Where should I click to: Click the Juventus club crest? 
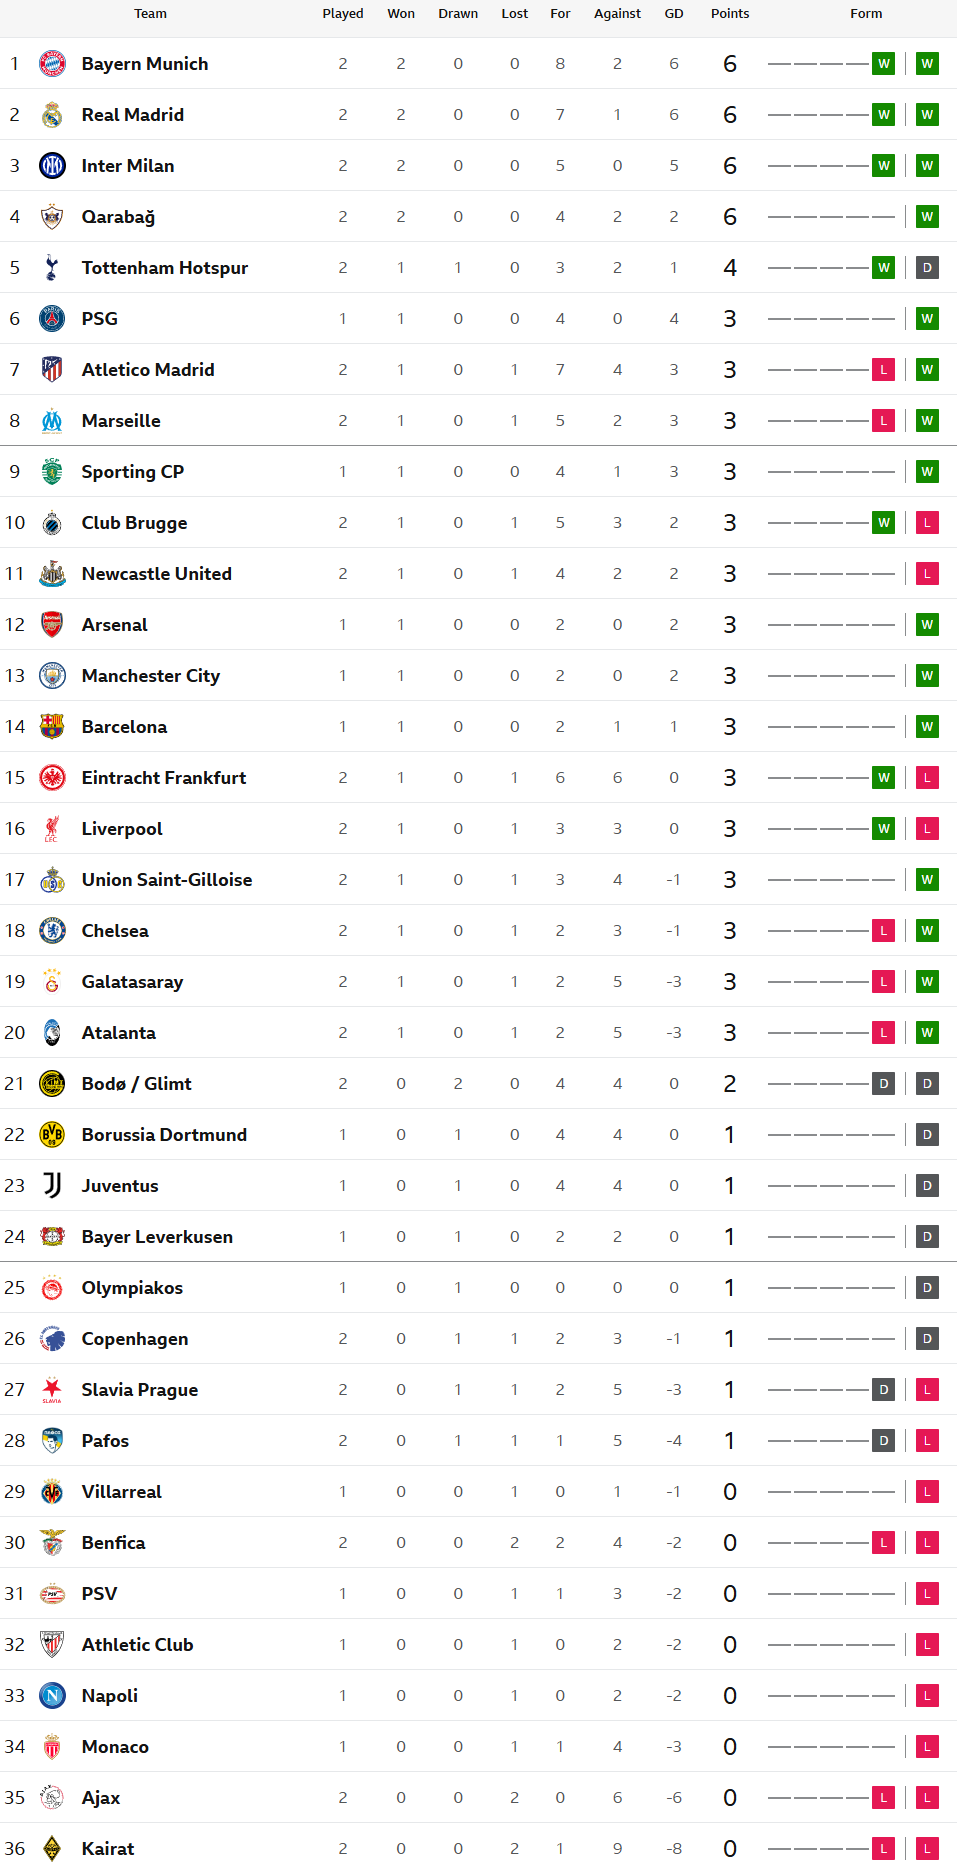pos(52,1186)
